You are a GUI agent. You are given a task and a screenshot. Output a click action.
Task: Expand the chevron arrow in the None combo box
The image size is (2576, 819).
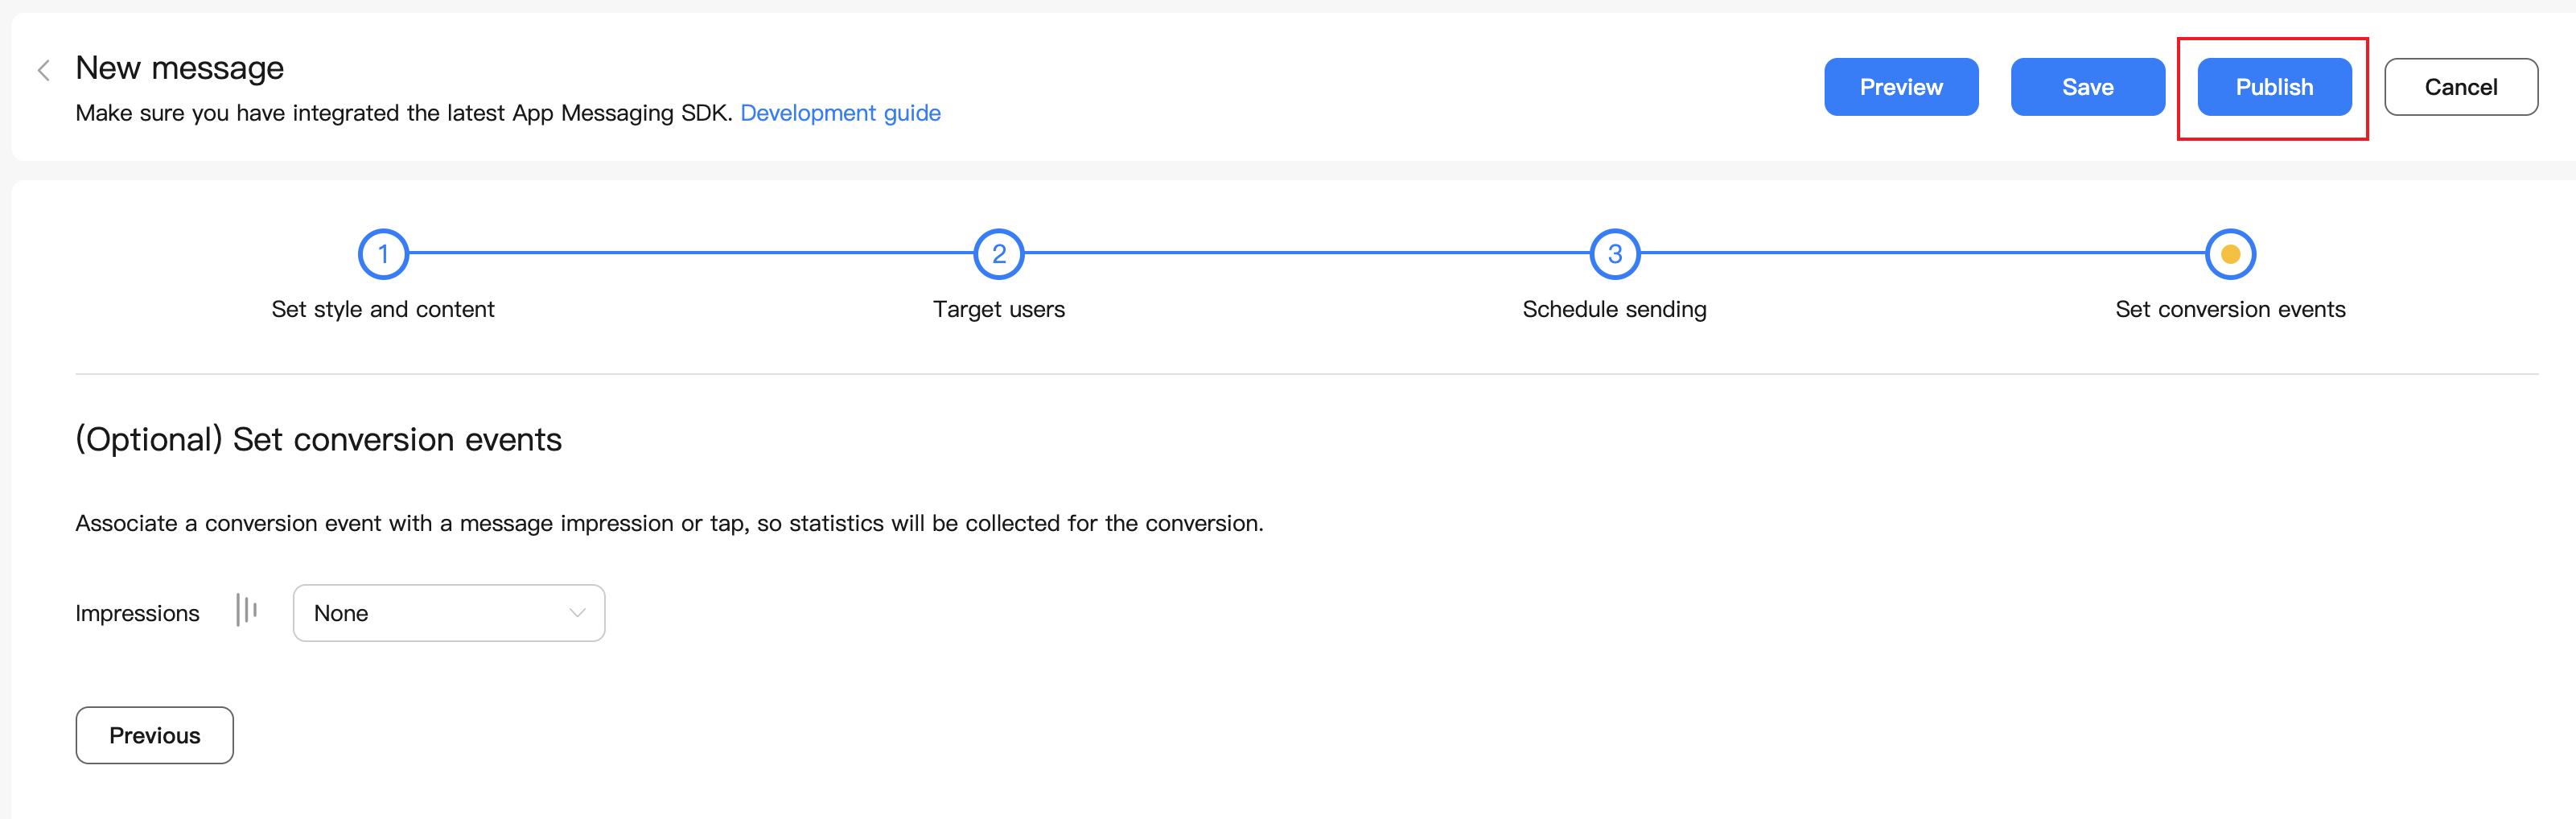[577, 613]
